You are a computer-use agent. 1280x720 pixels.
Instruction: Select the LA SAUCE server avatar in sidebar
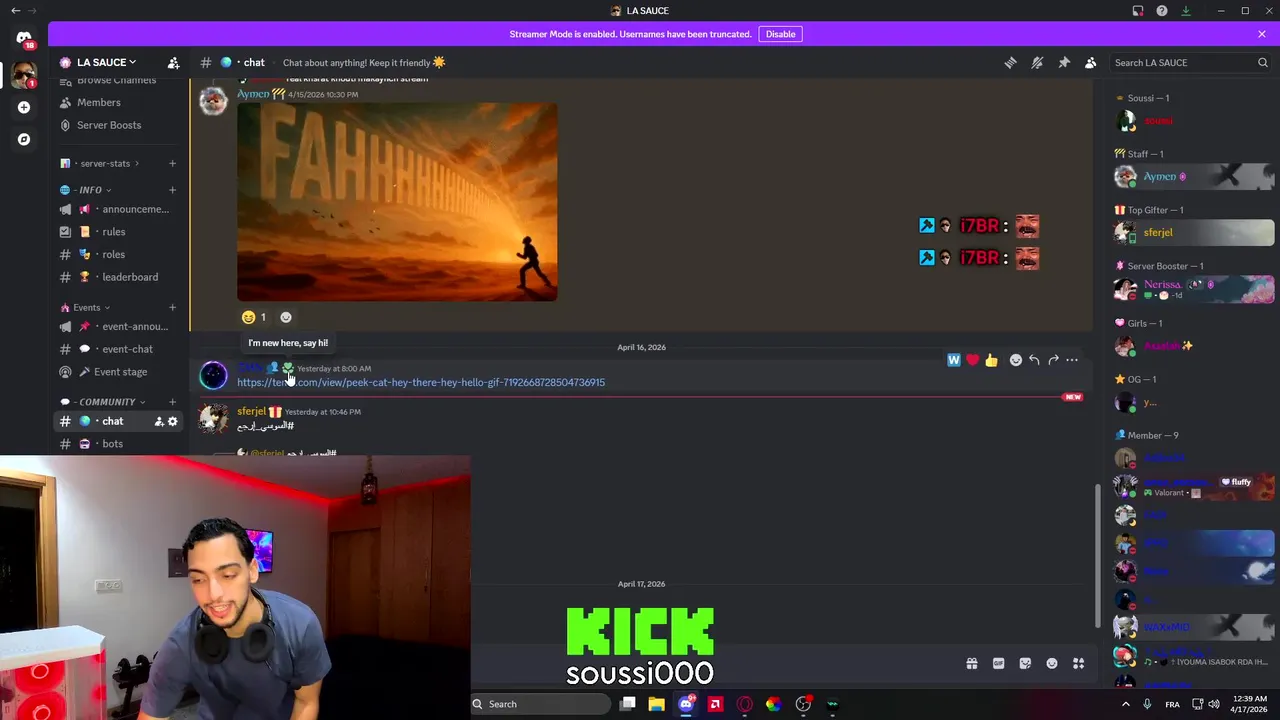click(24, 74)
